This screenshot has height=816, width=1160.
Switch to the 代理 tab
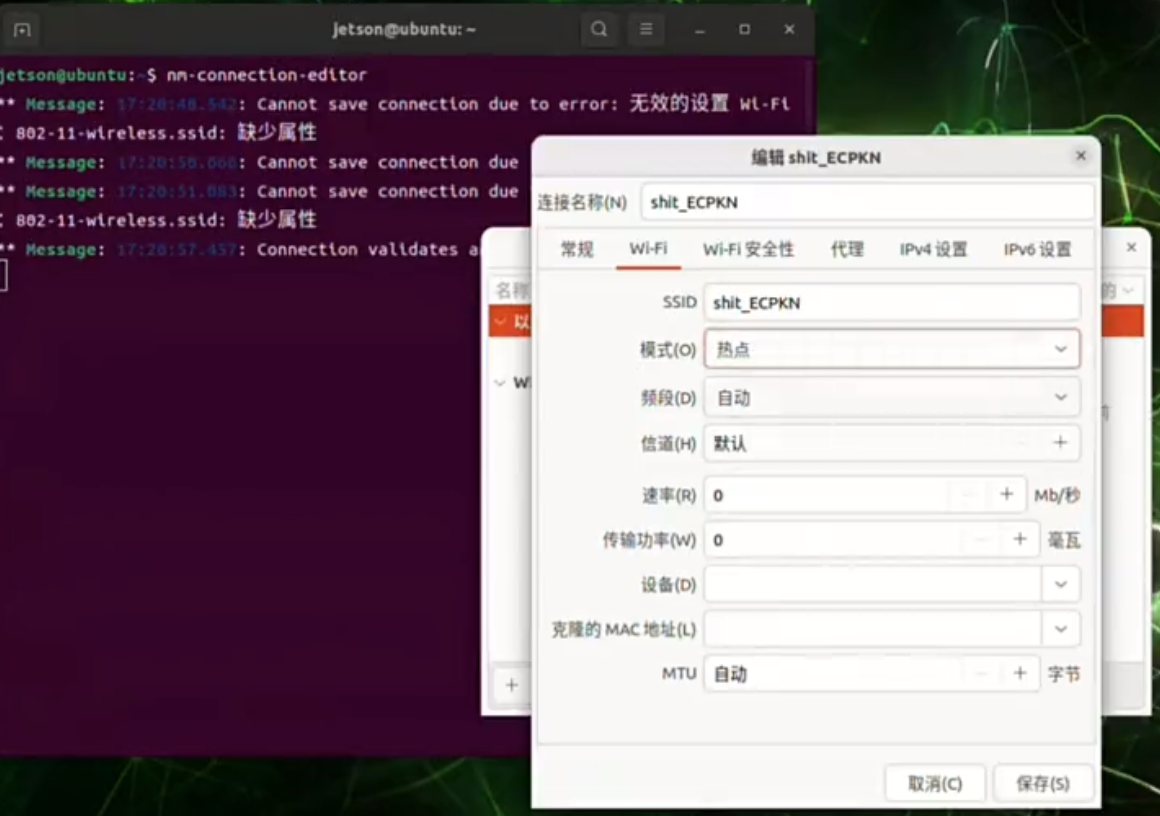click(847, 249)
